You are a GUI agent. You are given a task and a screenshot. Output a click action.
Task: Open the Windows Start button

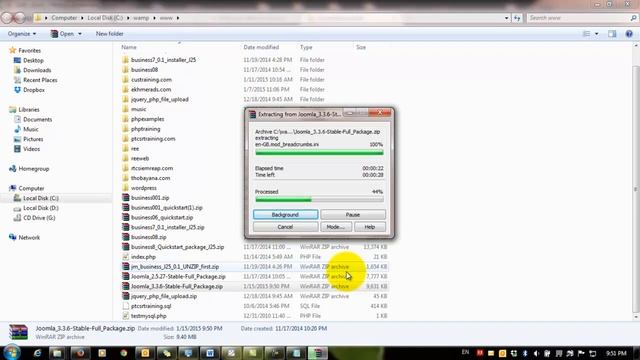(x=11, y=353)
